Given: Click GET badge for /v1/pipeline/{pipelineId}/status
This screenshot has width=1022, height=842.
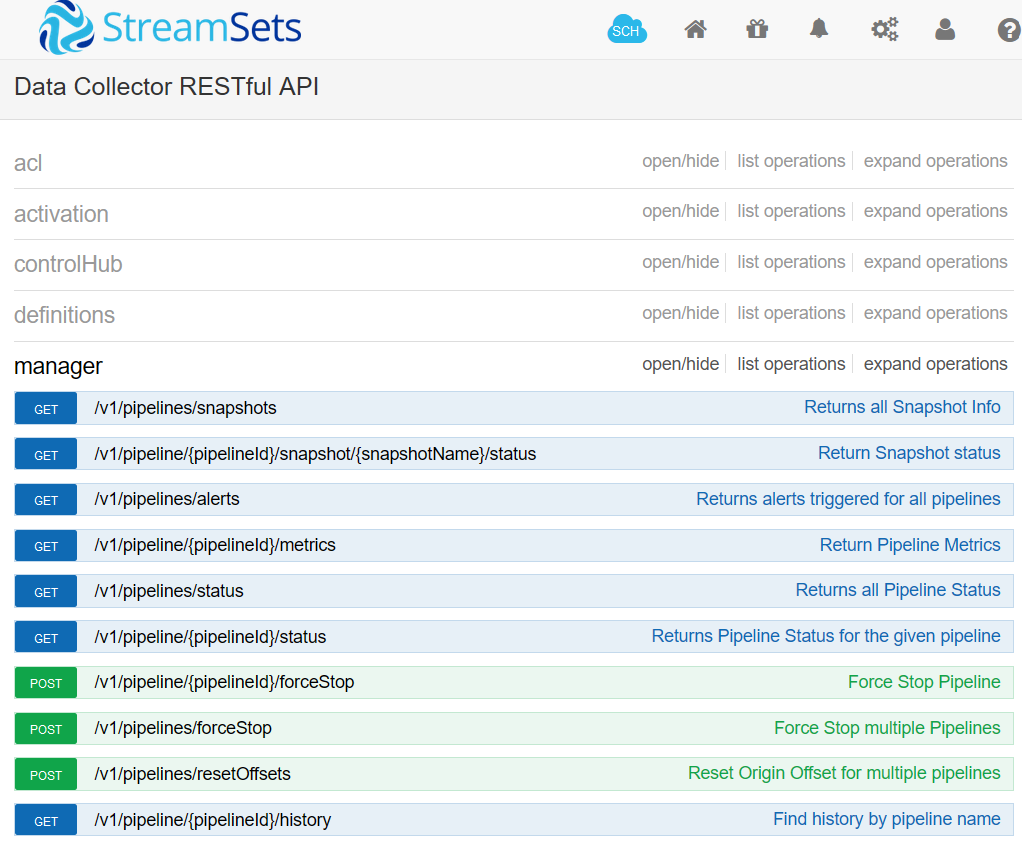Looking at the screenshot, I should (x=46, y=637).
